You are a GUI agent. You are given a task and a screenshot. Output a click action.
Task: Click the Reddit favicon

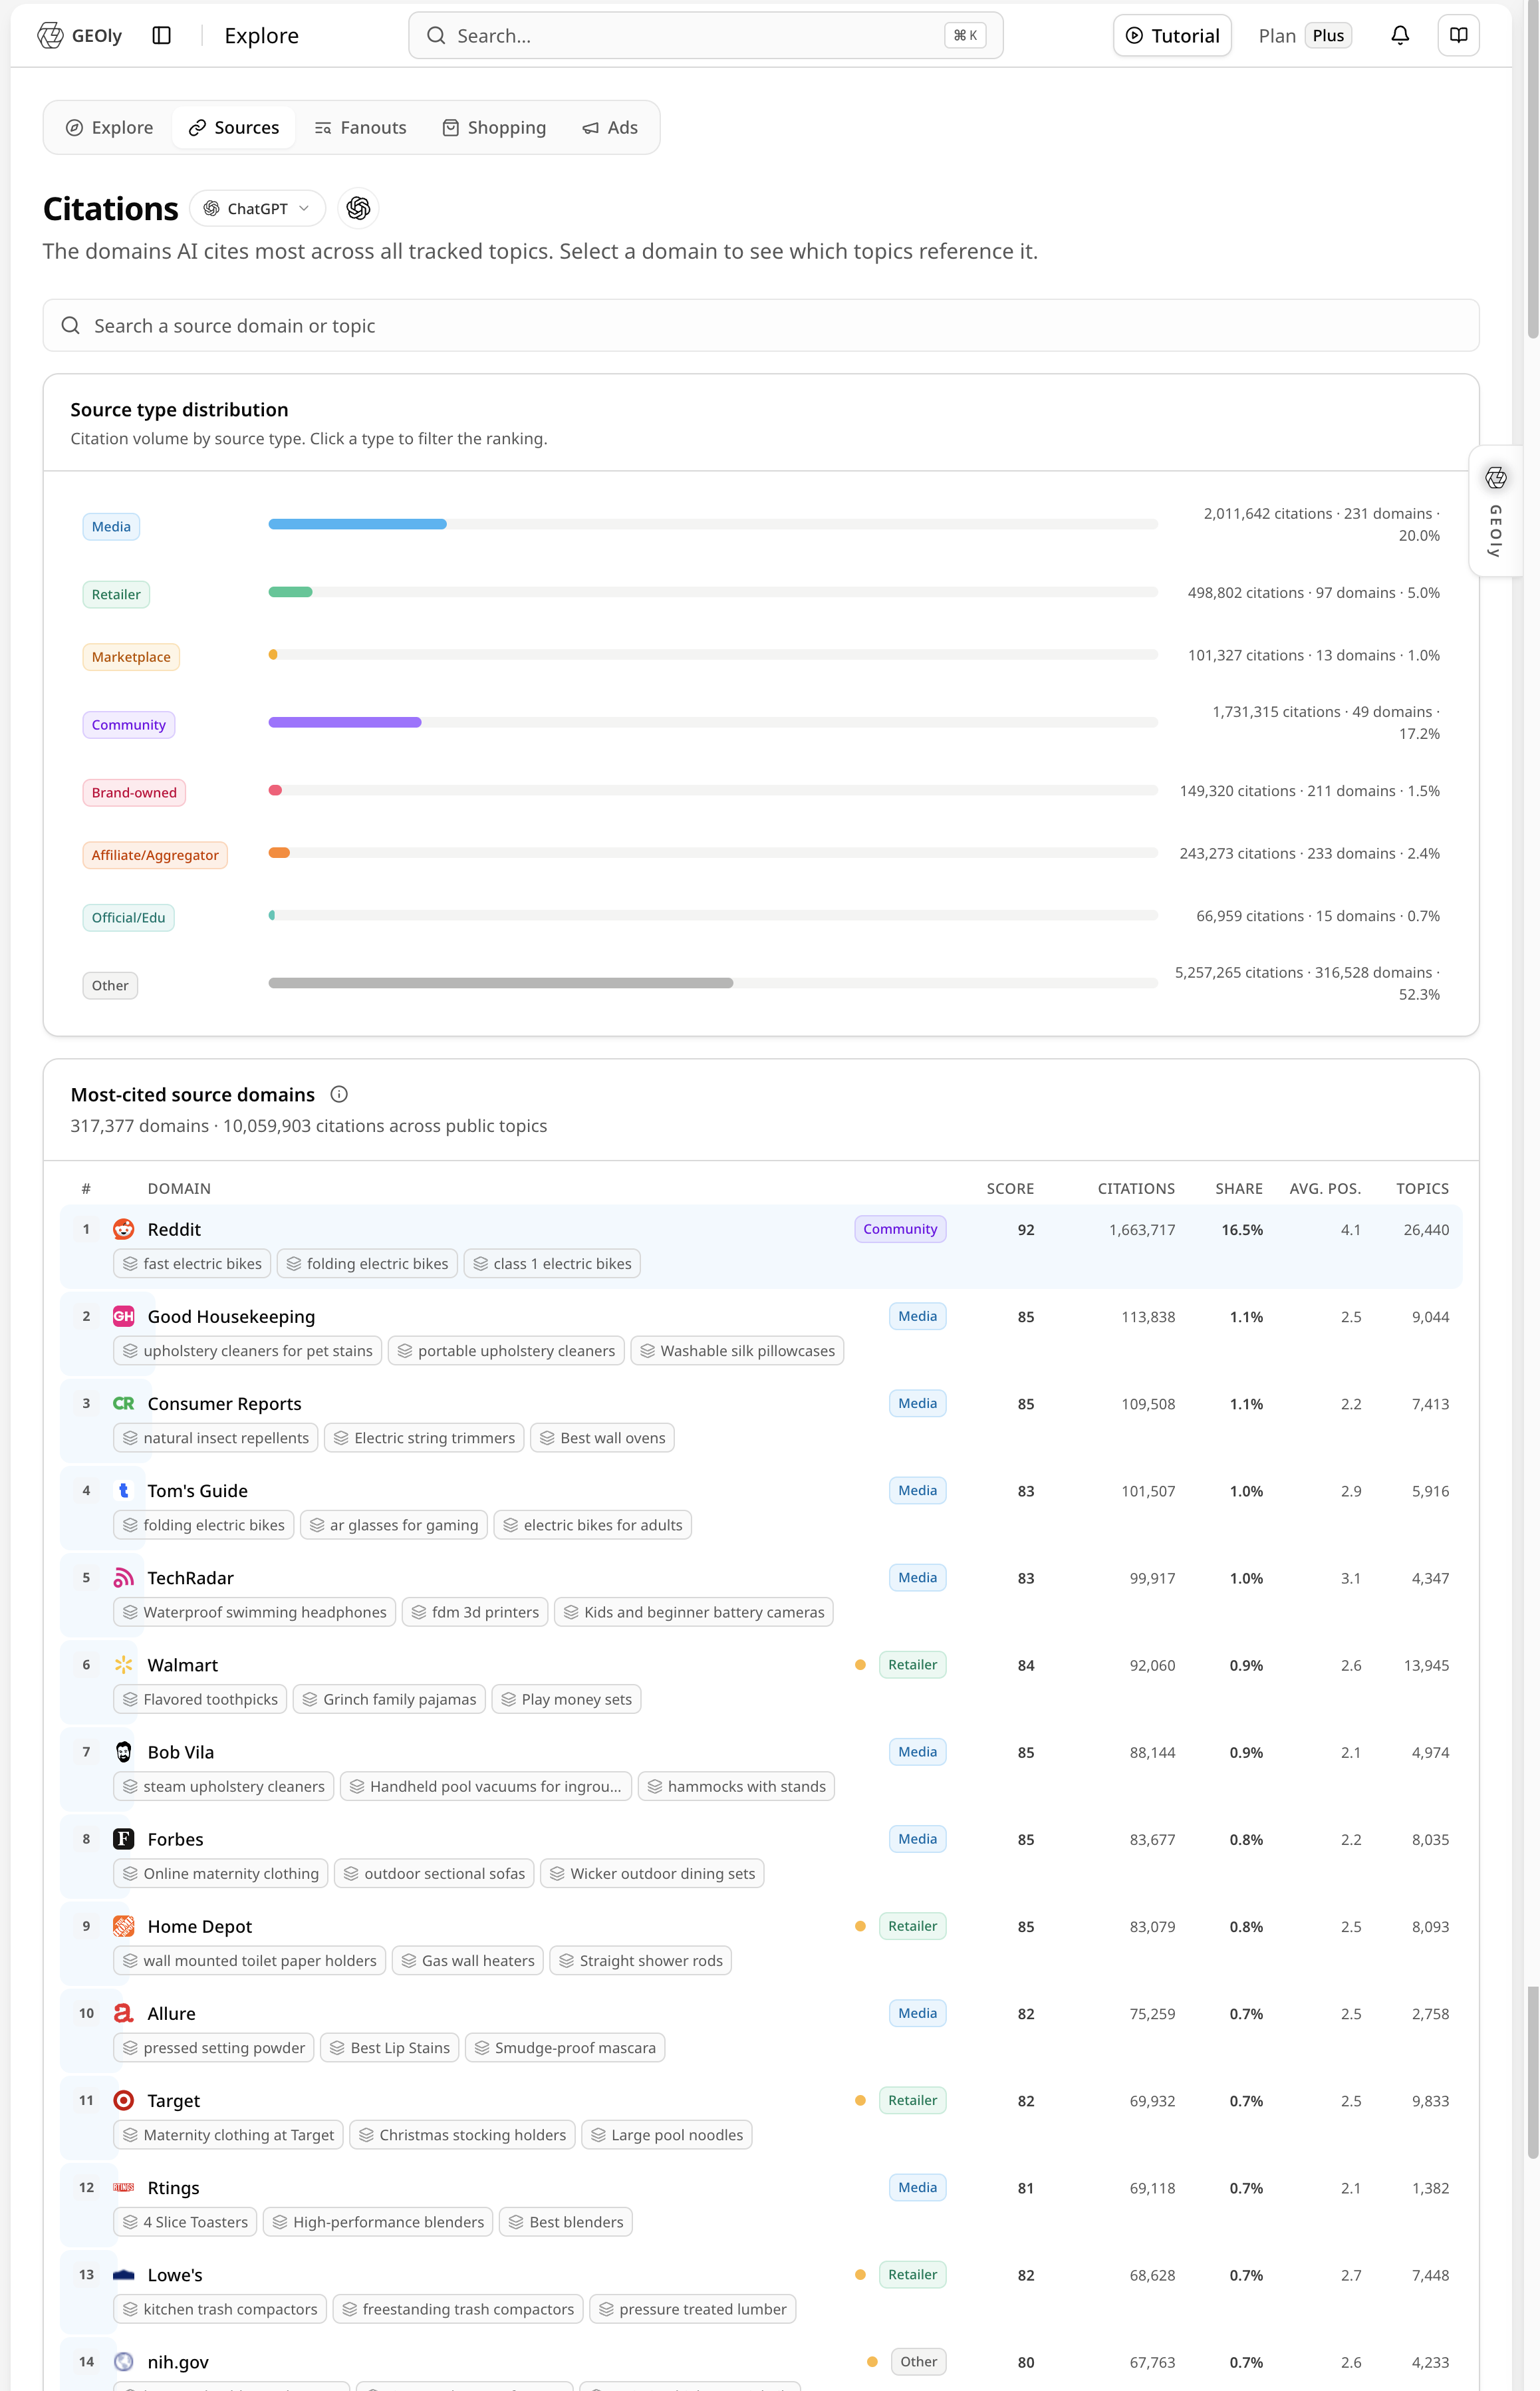(x=124, y=1229)
